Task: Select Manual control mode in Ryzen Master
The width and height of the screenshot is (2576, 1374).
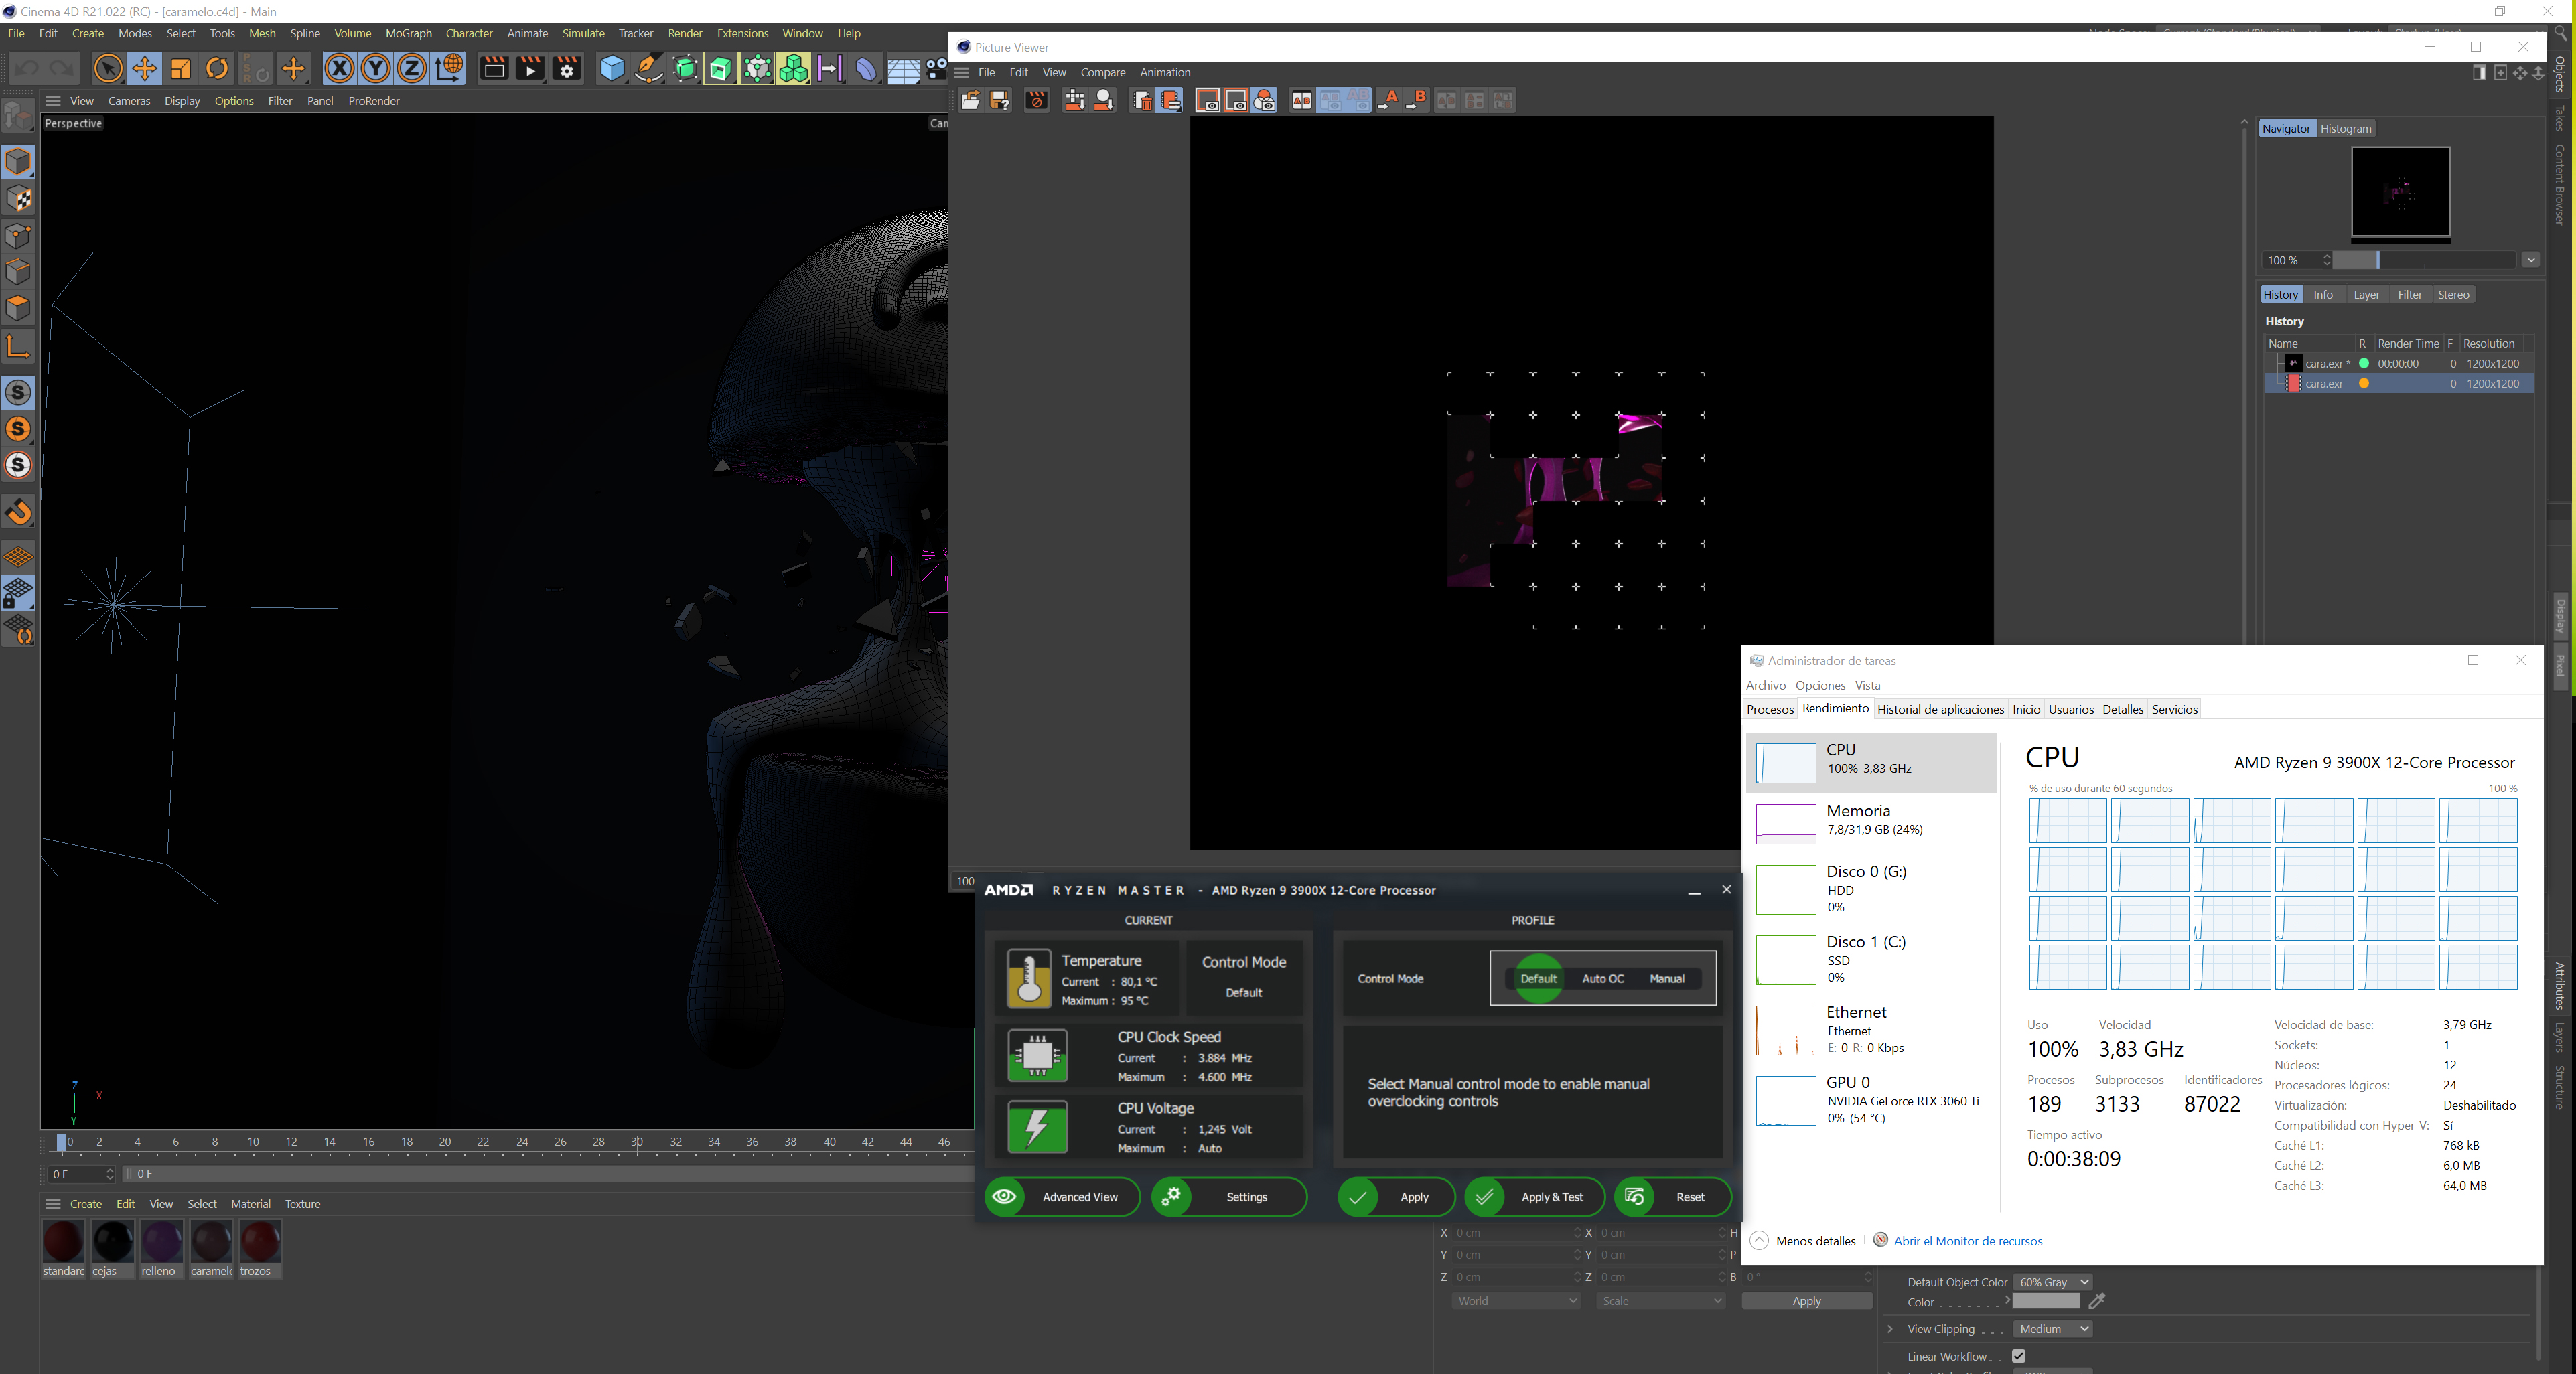Action: (x=1666, y=979)
